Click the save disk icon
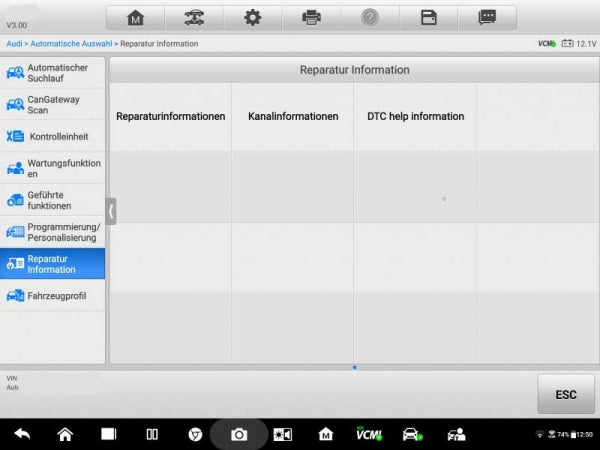 tap(429, 18)
